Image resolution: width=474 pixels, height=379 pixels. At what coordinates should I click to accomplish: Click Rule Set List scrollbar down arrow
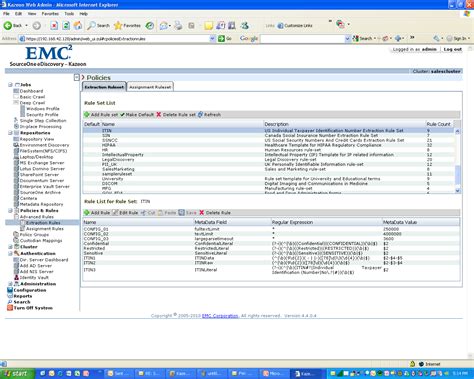tap(457, 191)
